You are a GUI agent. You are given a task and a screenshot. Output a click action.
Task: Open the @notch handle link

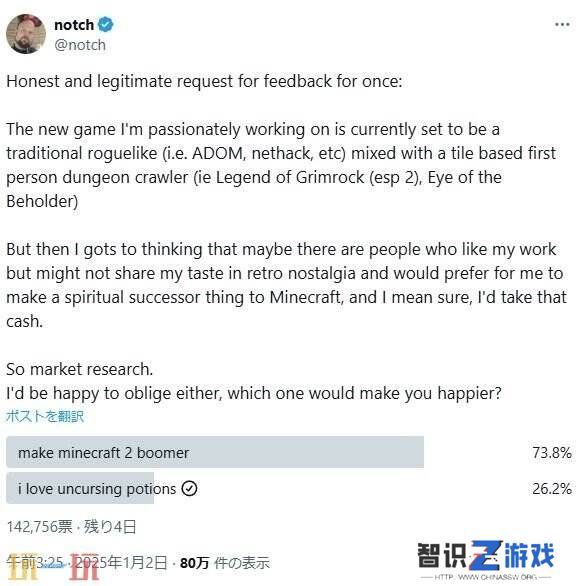[x=80, y=45]
